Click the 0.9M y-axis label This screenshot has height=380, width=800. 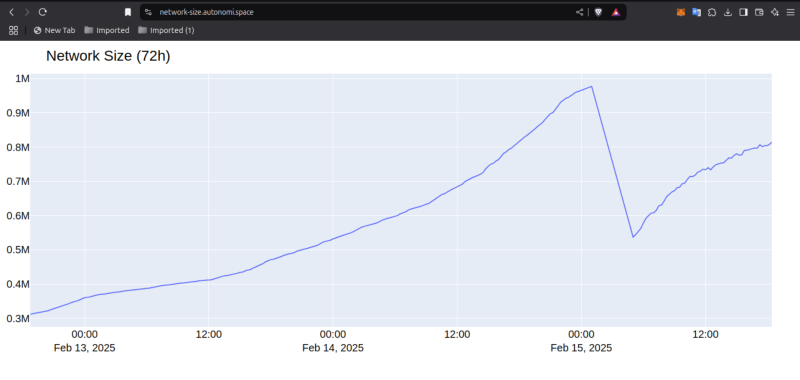(18, 113)
